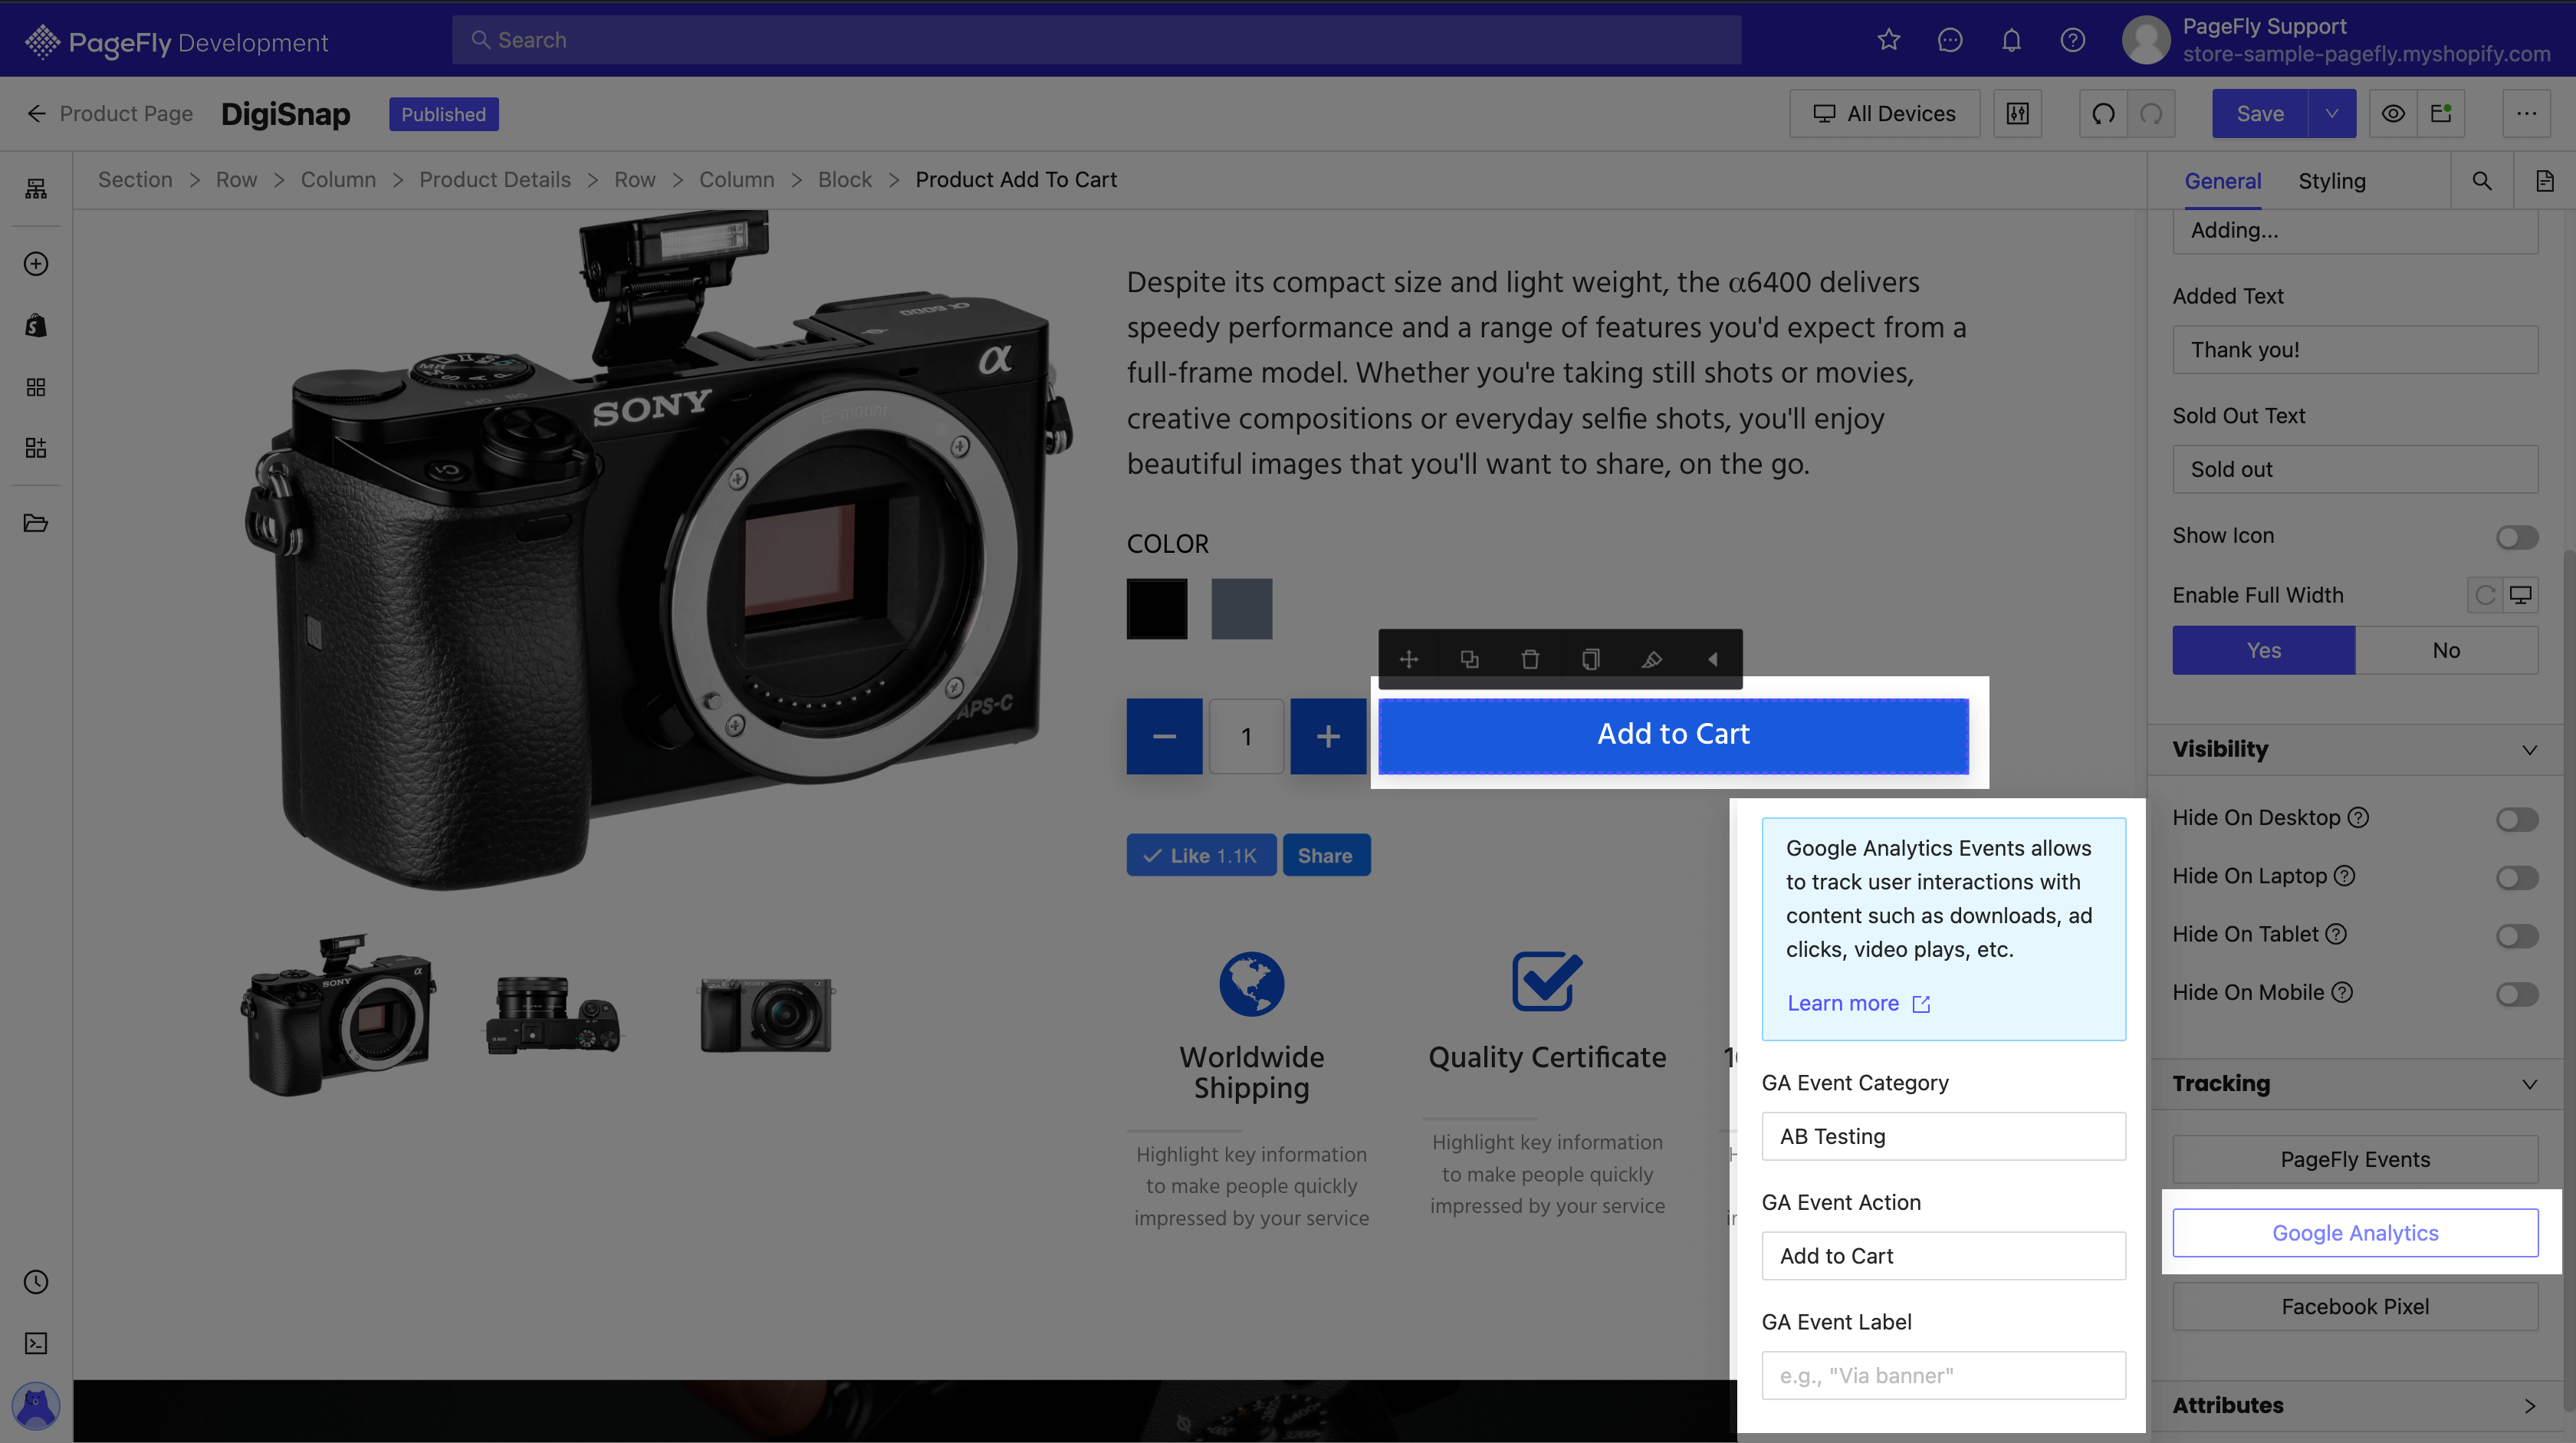Follow the Learn more link

point(1858,1003)
